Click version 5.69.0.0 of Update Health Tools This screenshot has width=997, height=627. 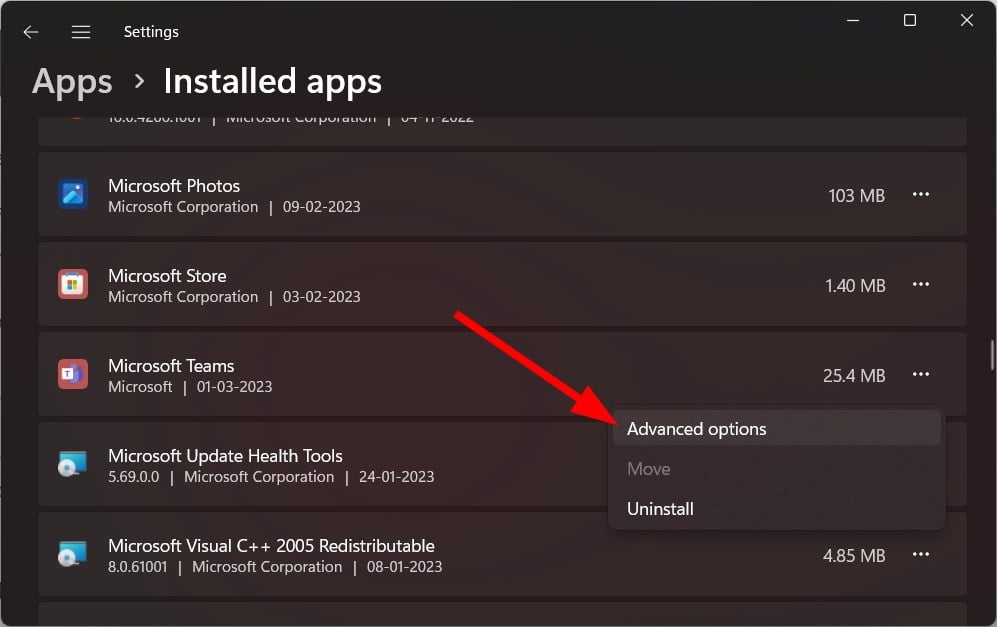(134, 477)
